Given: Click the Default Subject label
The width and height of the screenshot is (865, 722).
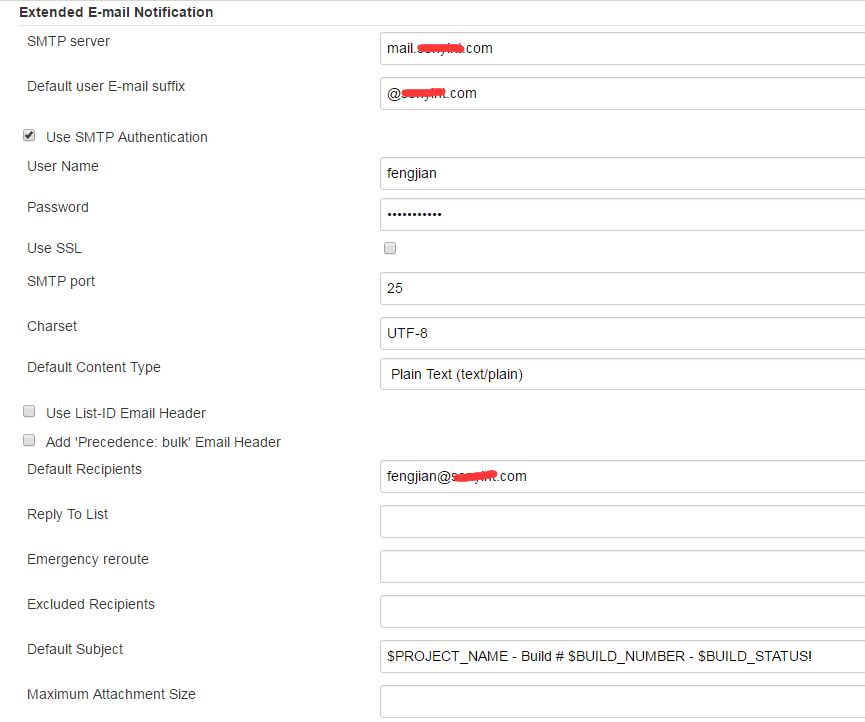Looking at the screenshot, I should pyautogui.click(x=75, y=649).
